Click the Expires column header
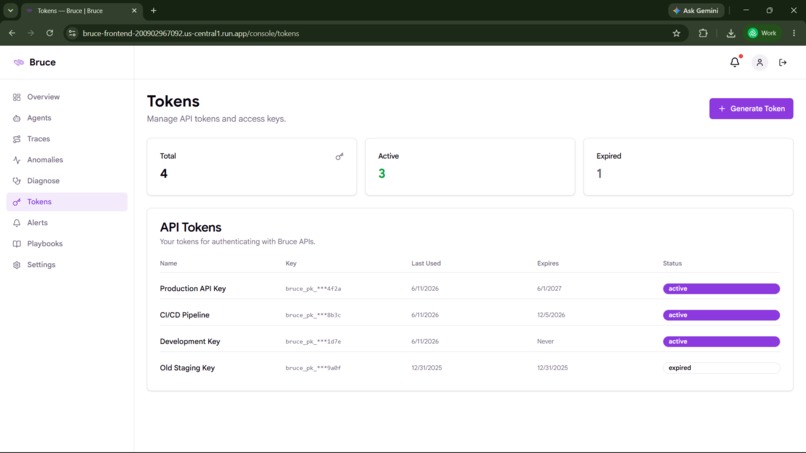 547,263
